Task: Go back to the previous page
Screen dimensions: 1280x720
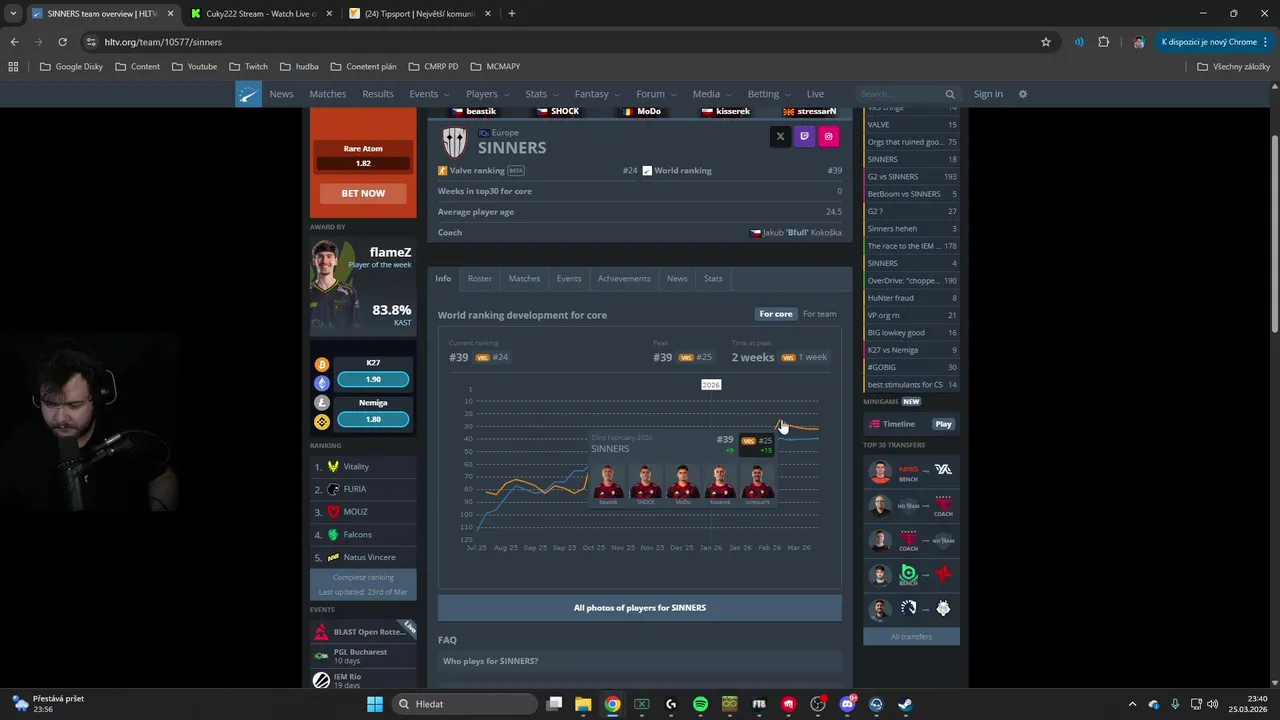Action: 14,42
